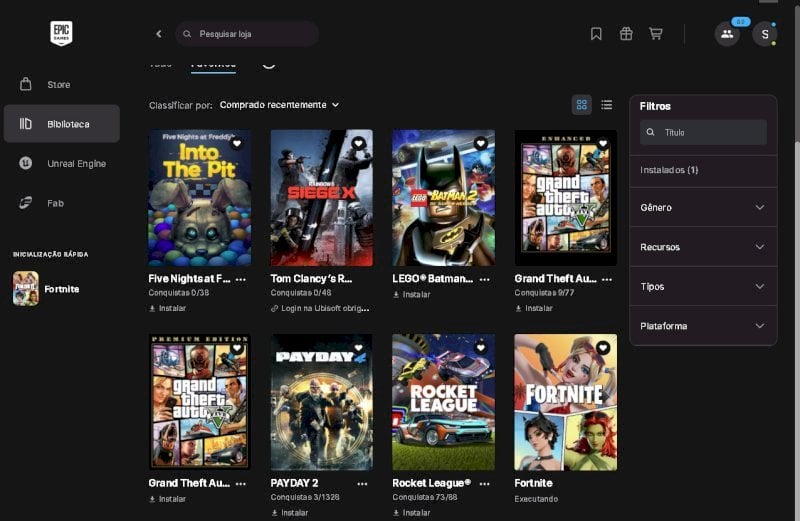Switch to list view layout
The height and width of the screenshot is (521, 800).
coord(607,105)
